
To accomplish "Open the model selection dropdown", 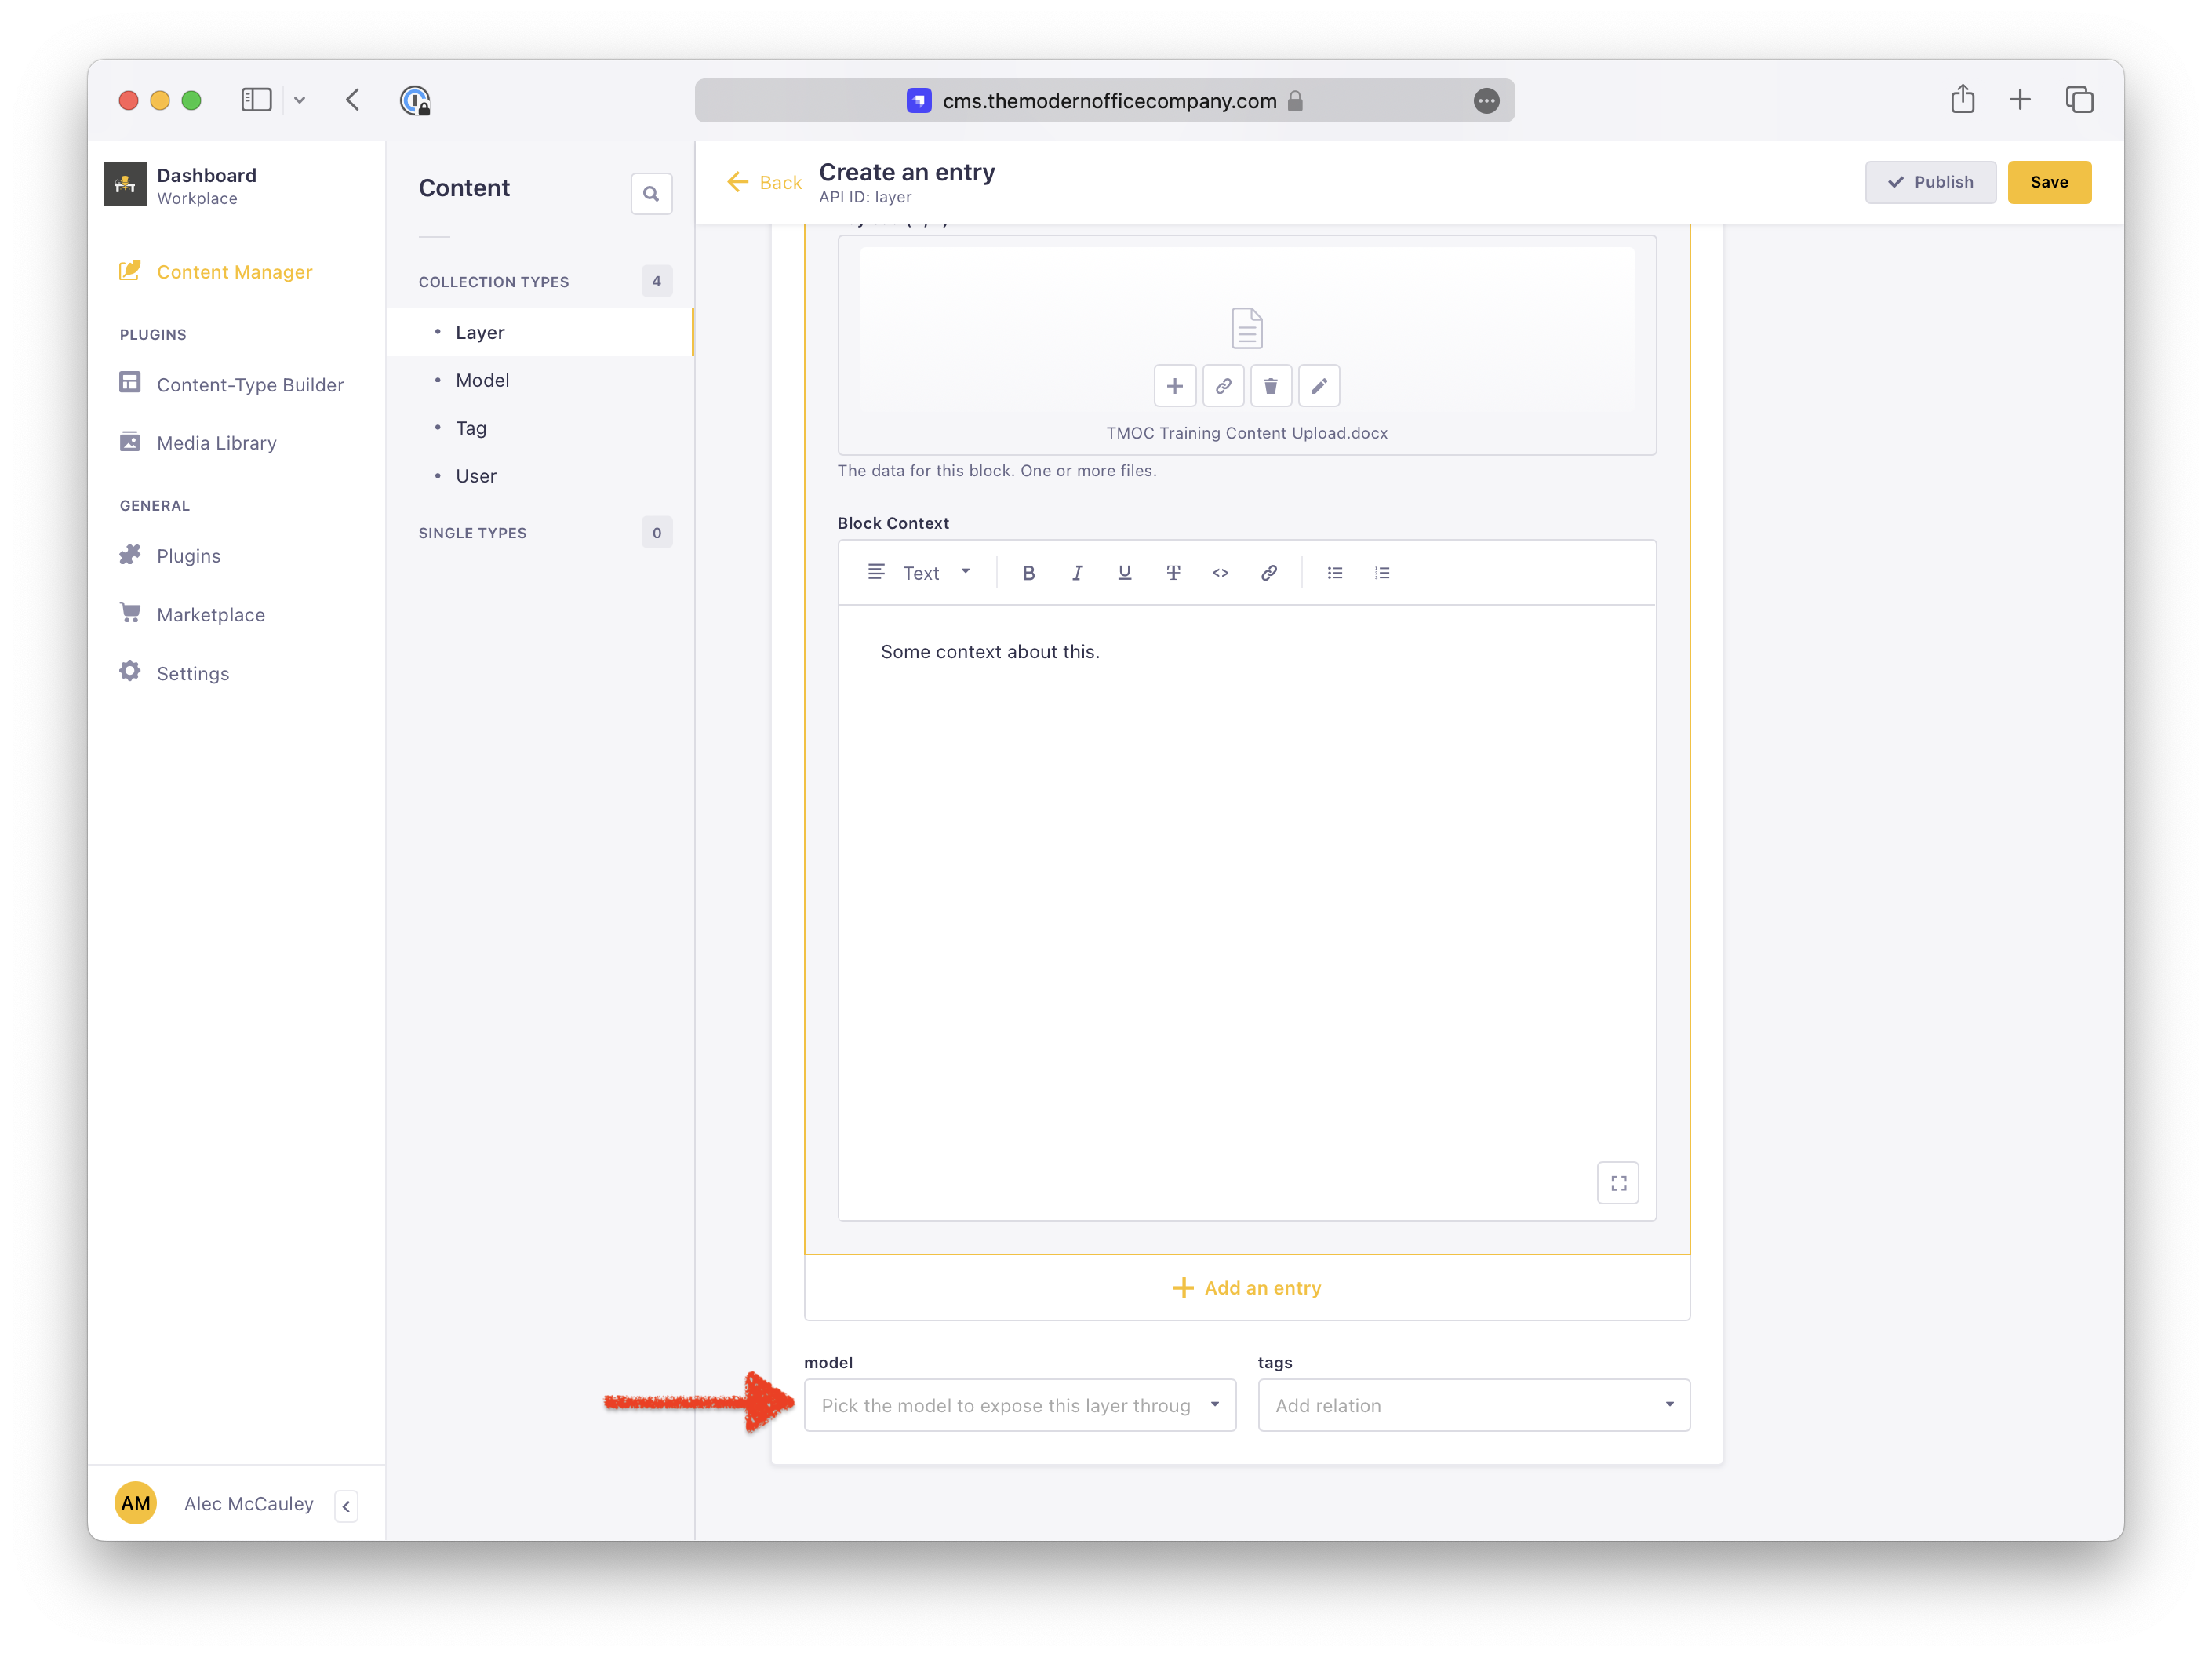I will coord(1019,1405).
